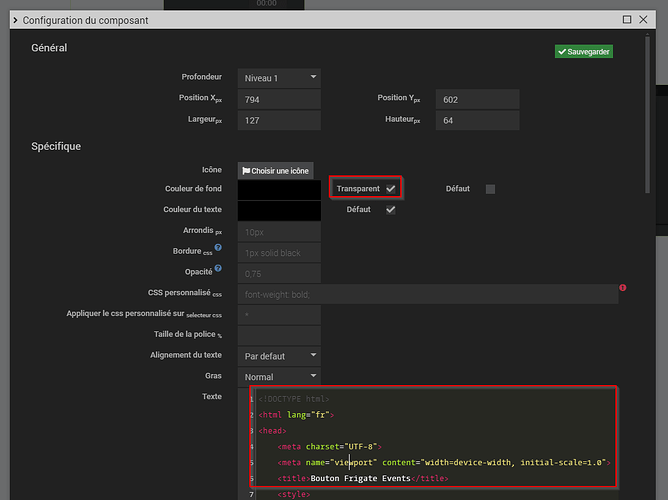Click the CSS personnalisé text field

(428, 294)
